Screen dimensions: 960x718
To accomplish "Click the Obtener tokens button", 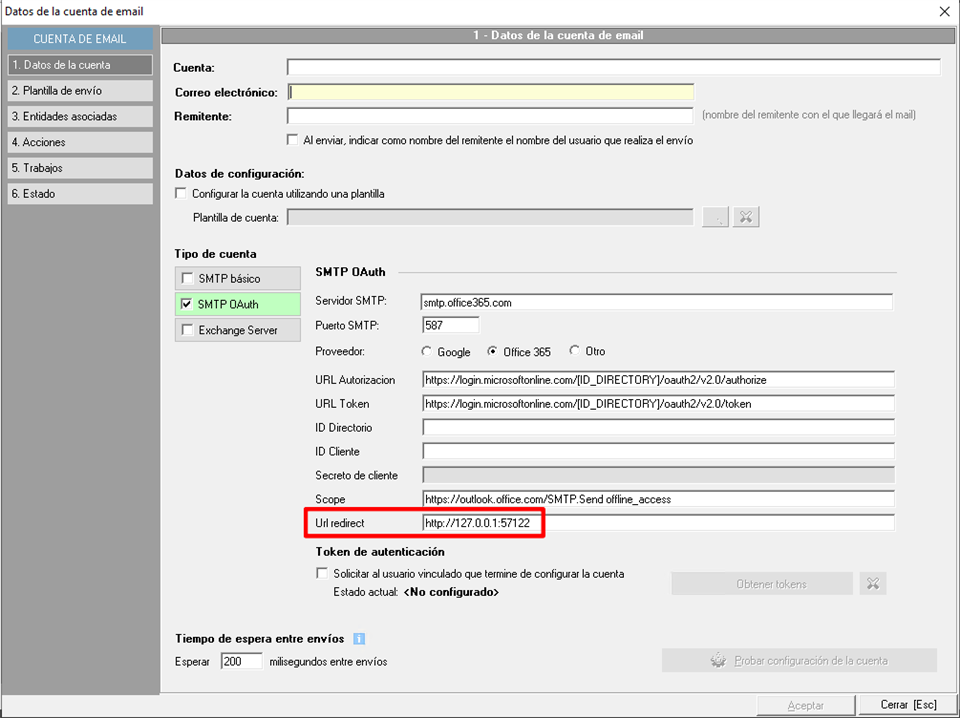I will pos(761,584).
